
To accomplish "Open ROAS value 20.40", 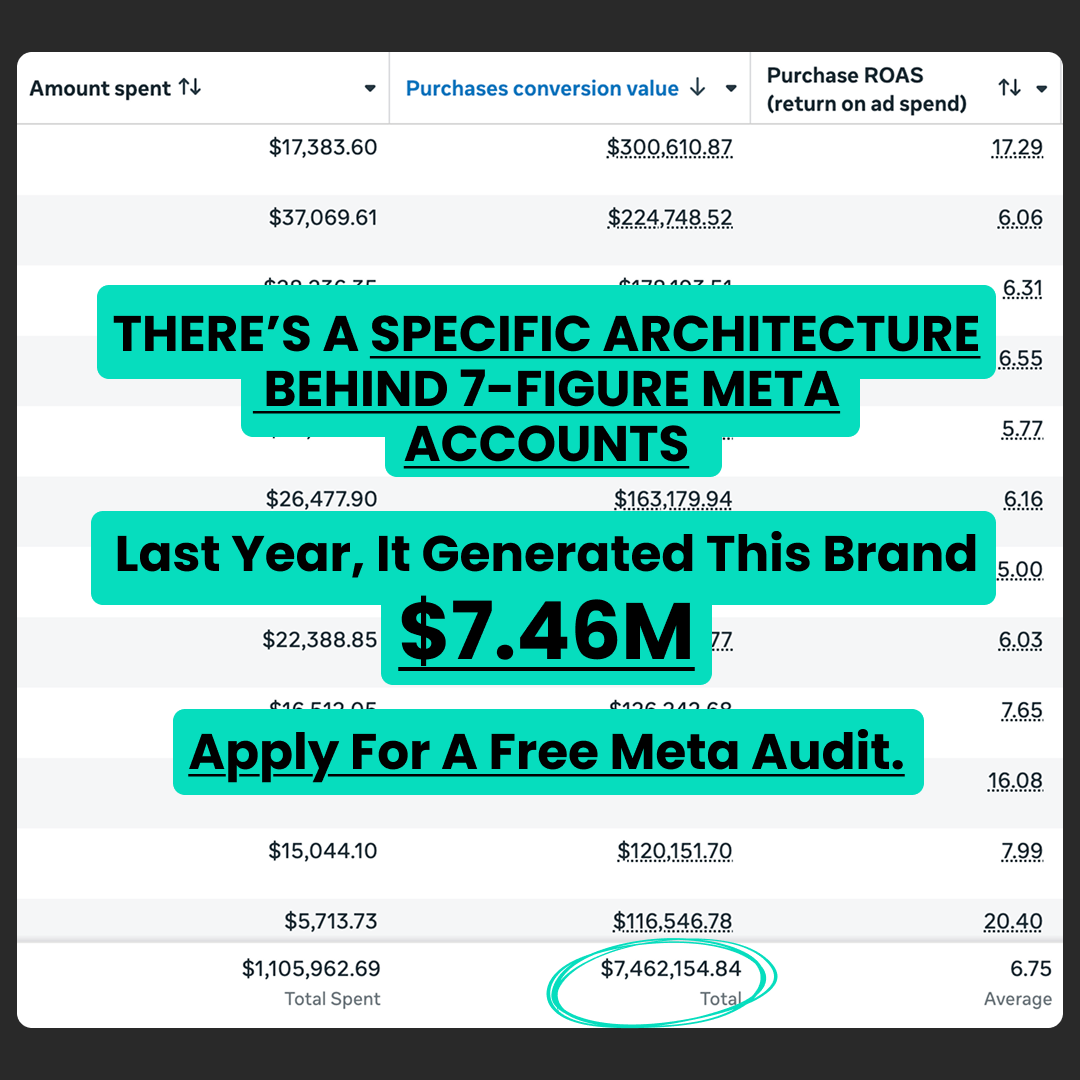I will (1013, 921).
